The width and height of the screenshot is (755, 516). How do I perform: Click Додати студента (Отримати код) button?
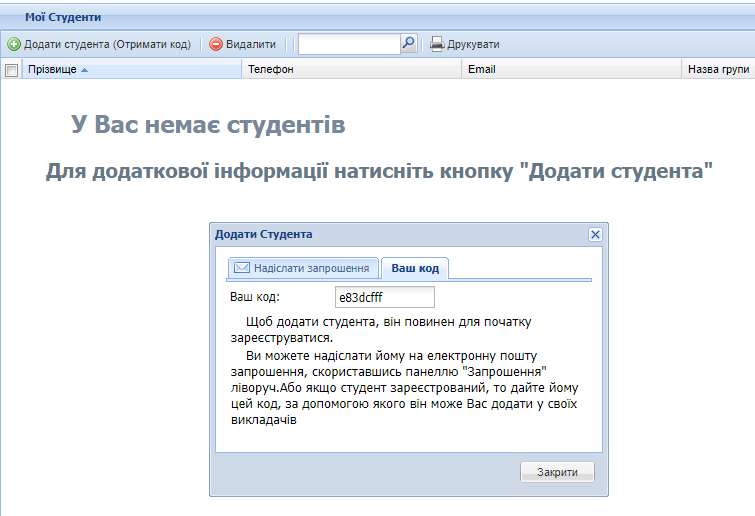click(99, 44)
